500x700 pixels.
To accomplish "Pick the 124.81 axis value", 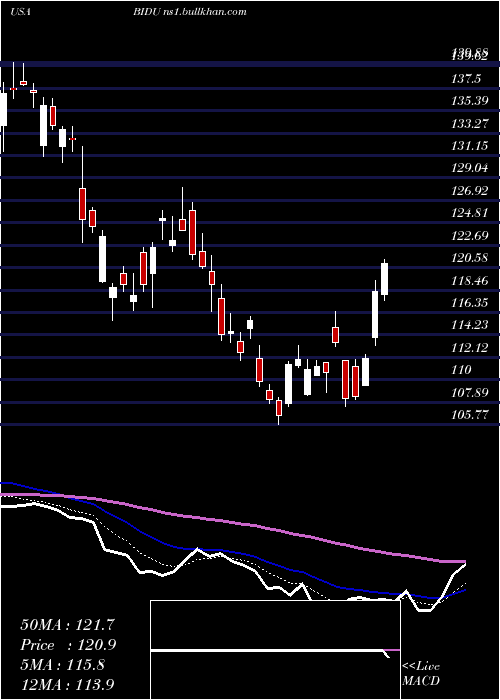I will [x=470, y=213].
